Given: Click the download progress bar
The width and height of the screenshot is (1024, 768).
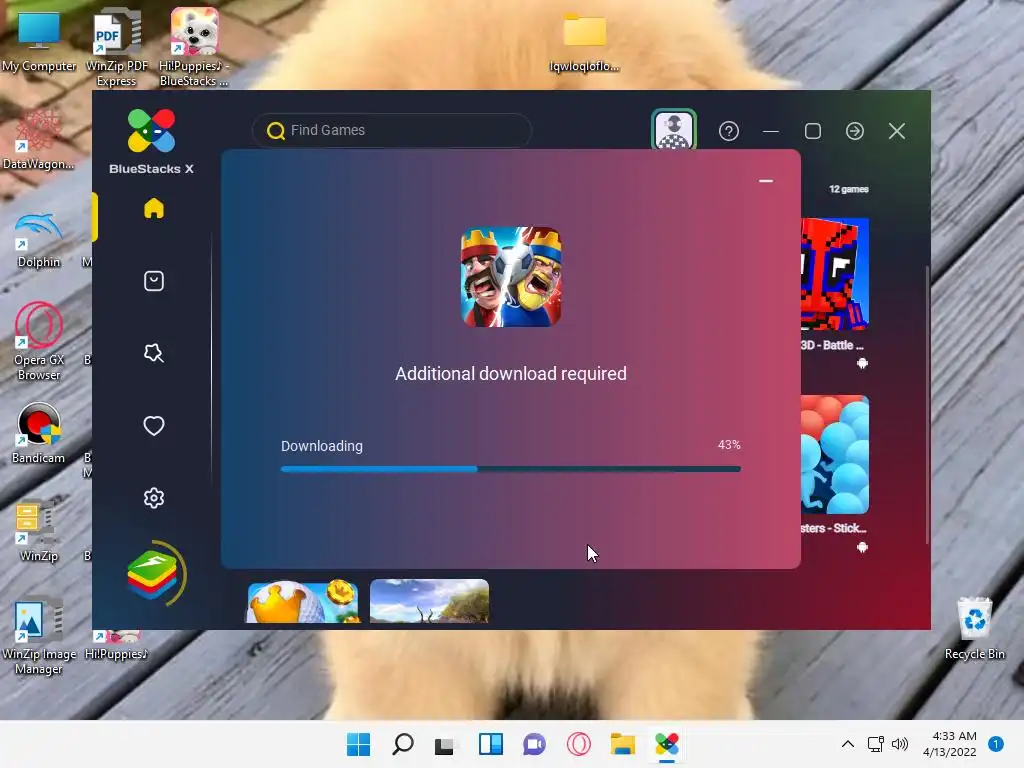Looking at the screenshot, I should (x=511, y=469).
